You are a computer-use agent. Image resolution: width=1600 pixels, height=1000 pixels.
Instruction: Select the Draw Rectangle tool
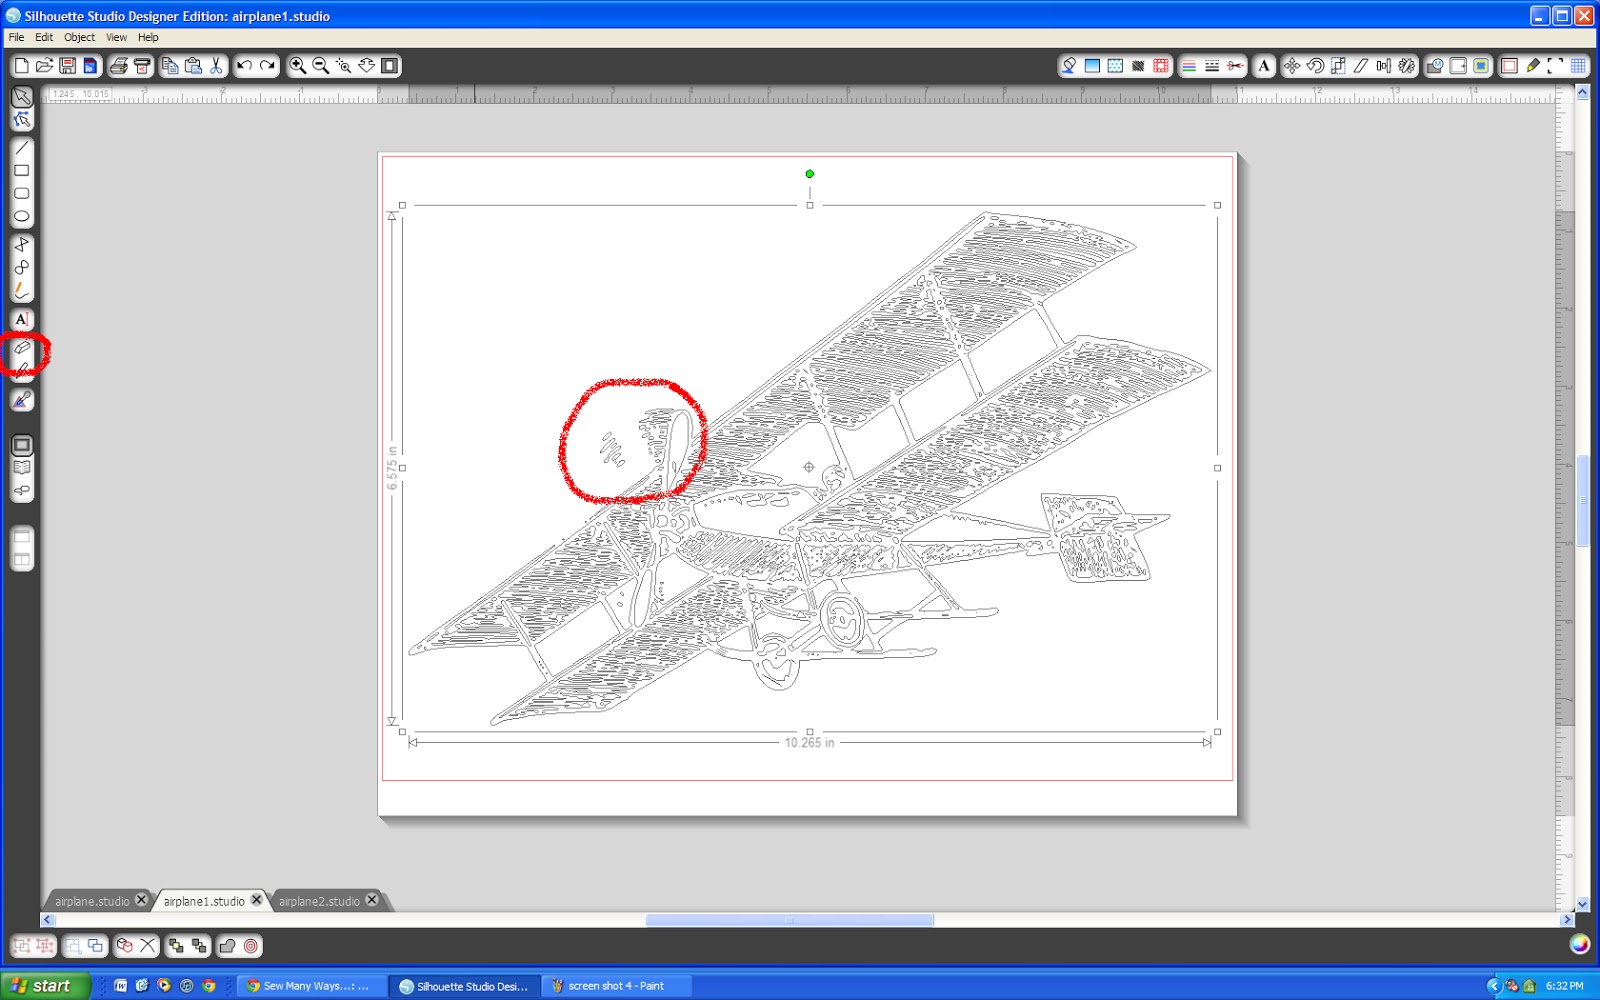click(21, 170)
